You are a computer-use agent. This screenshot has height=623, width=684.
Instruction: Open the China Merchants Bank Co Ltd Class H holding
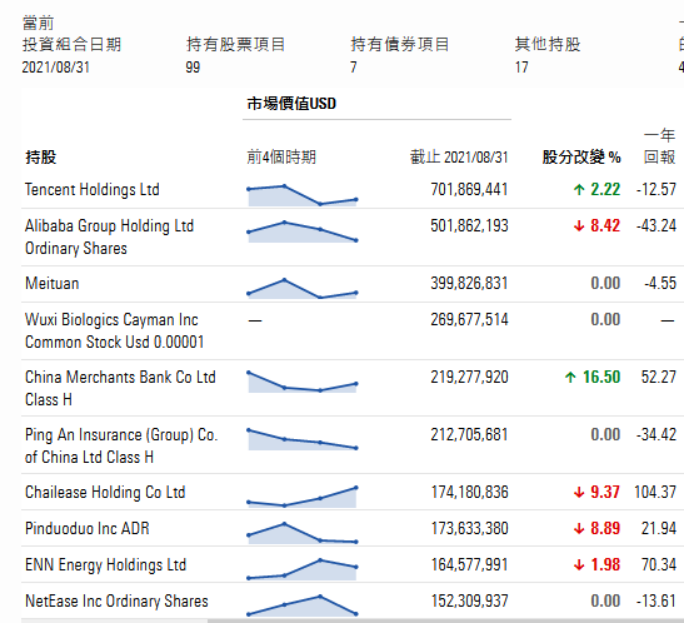click(120, 388)
